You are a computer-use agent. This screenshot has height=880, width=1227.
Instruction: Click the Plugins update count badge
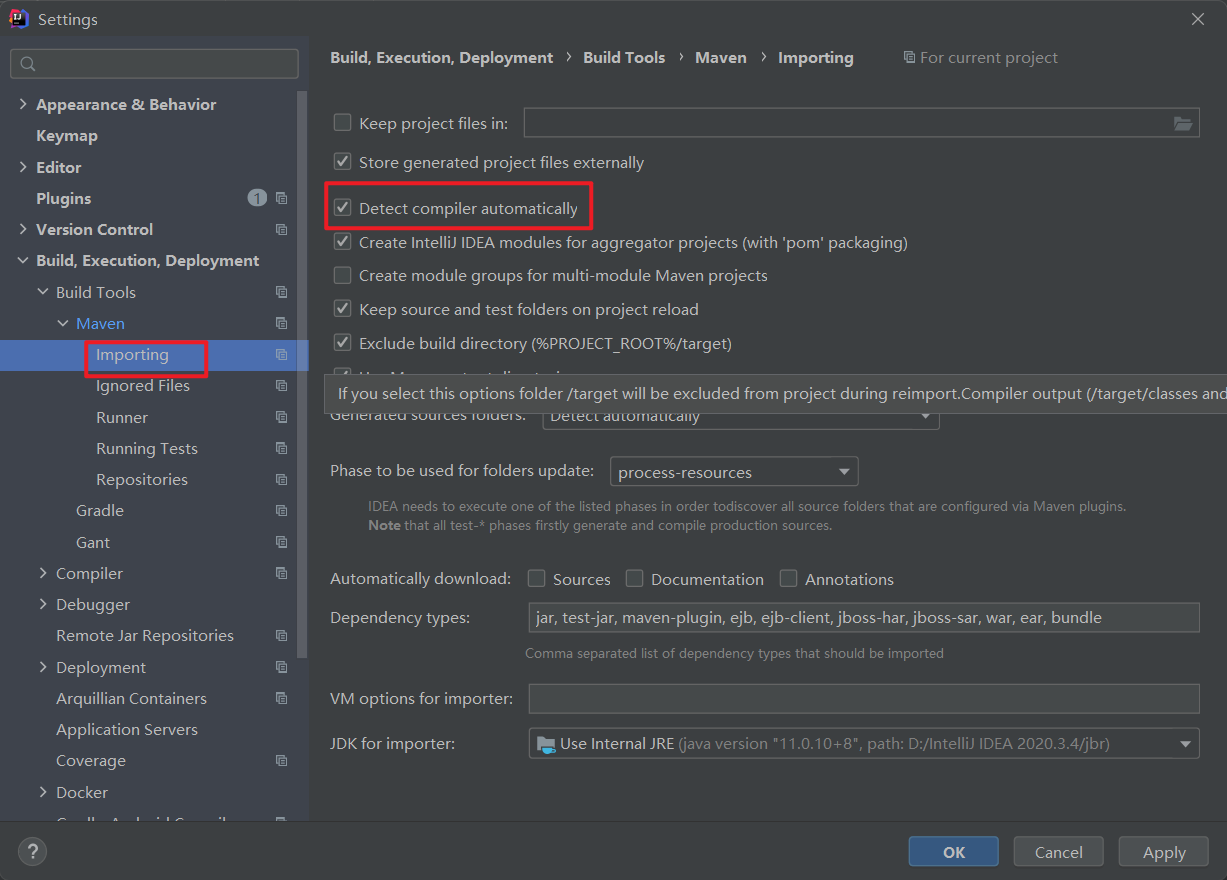257,198
